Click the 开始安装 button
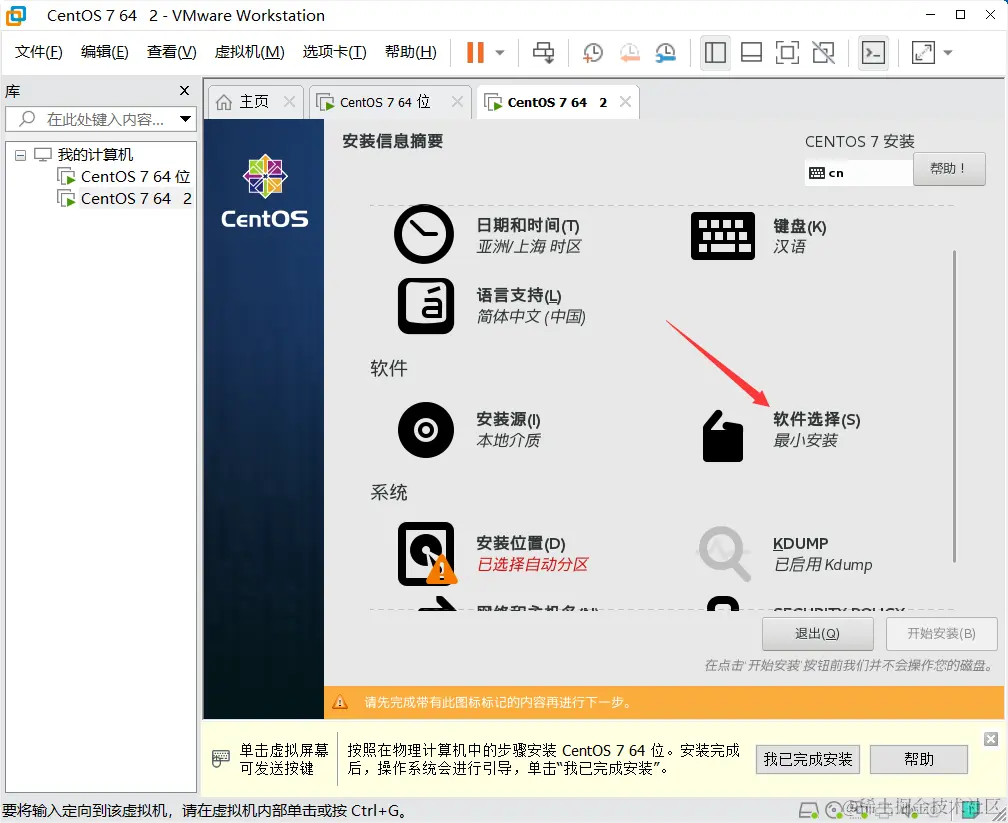The height and width of the screenshot is (823, 1008). 941,633
